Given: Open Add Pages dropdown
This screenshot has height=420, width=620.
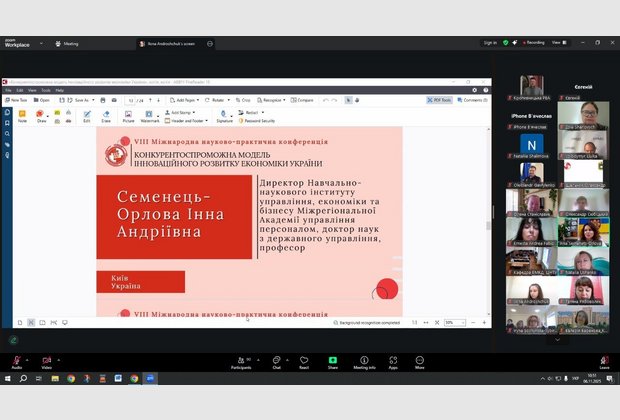Looking at the screenshot, I should pyautogui.click(x=184, y=100).
